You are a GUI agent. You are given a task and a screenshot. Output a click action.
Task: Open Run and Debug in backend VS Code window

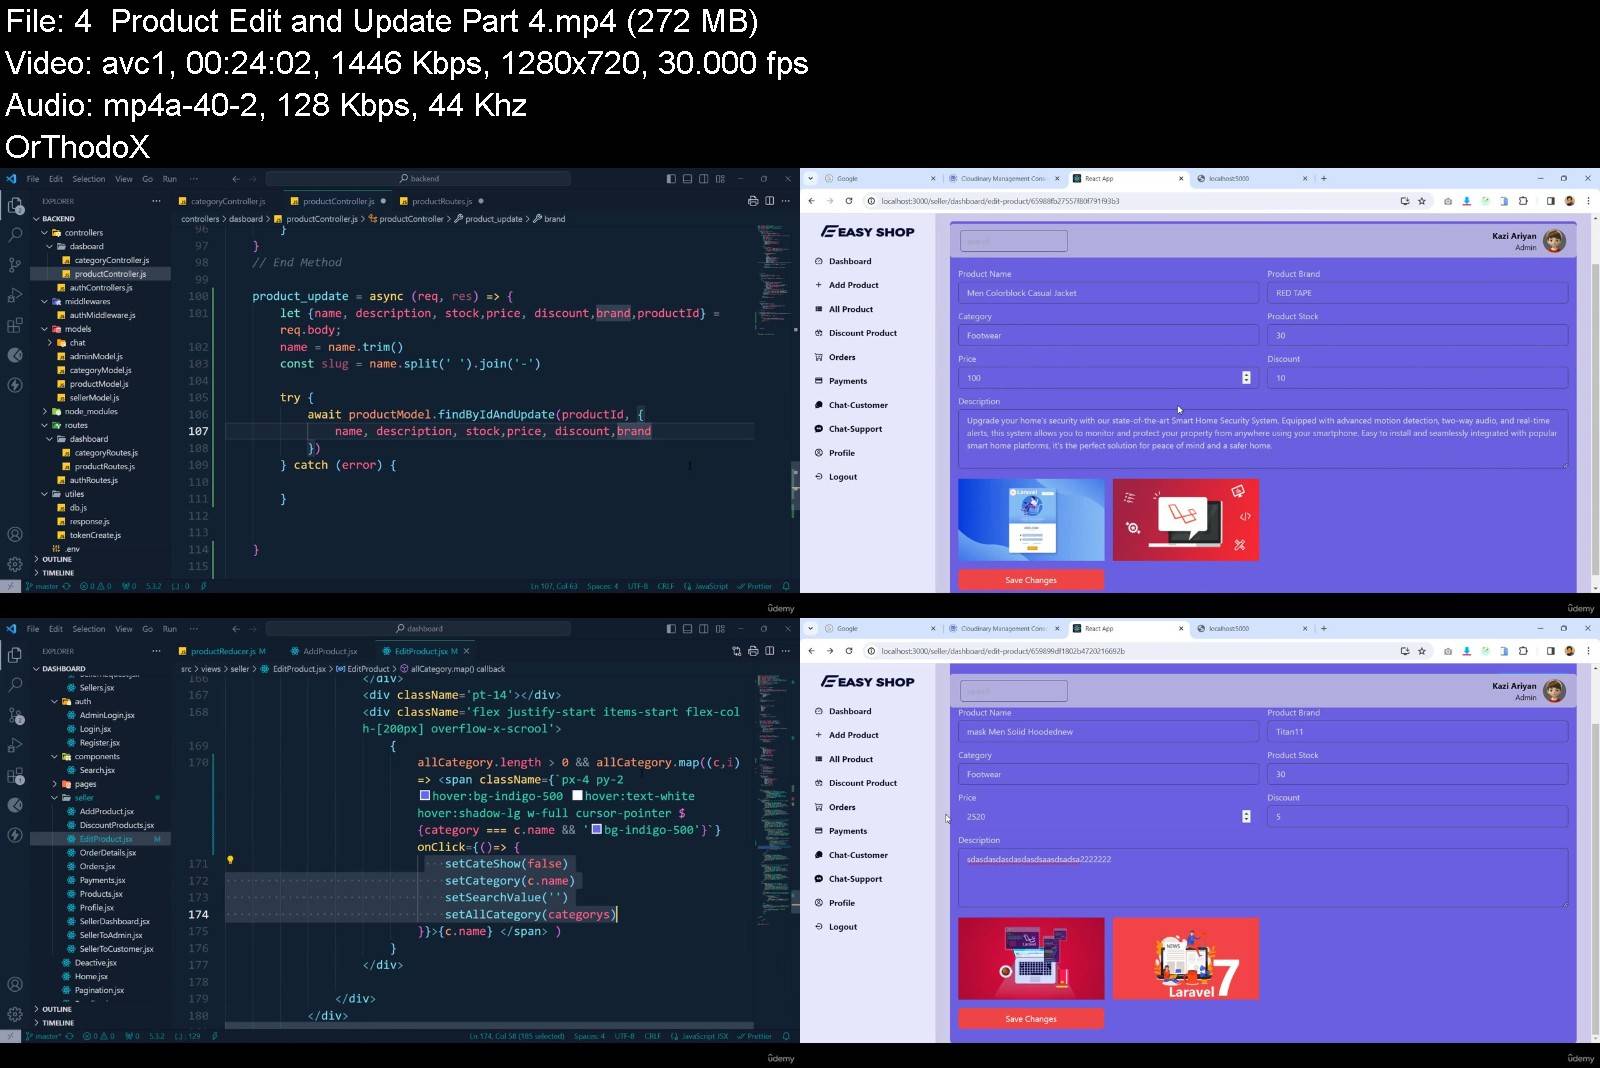coord(15,295)
